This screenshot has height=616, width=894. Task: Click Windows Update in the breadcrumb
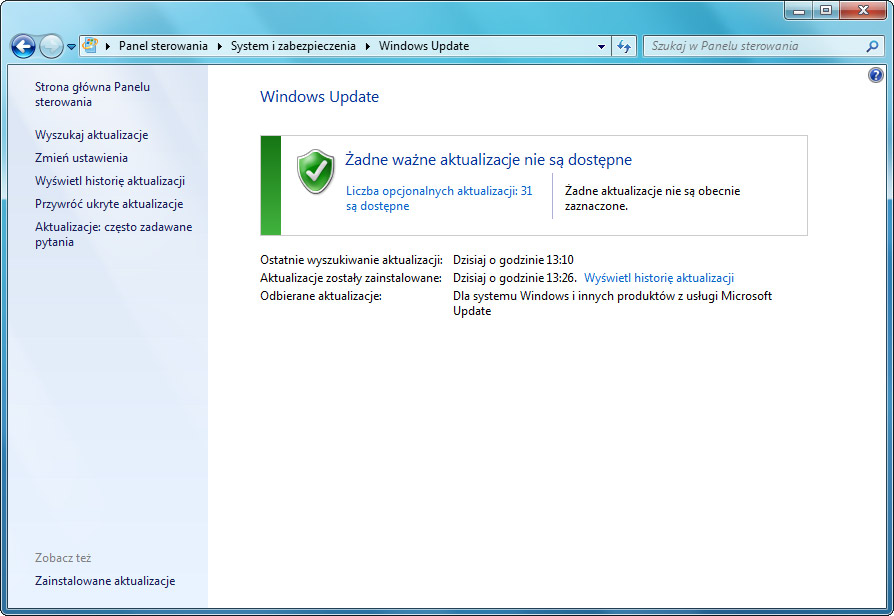point(424,46)
